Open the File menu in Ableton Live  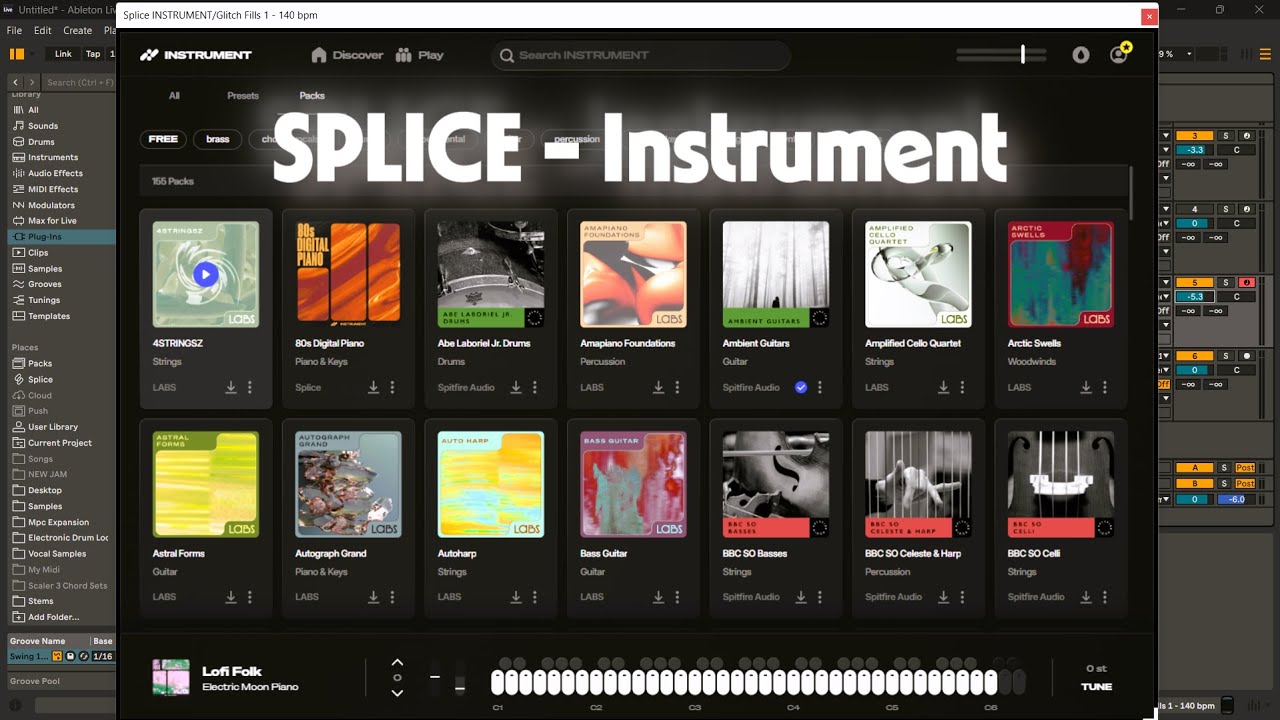click(x=14, y=30)
